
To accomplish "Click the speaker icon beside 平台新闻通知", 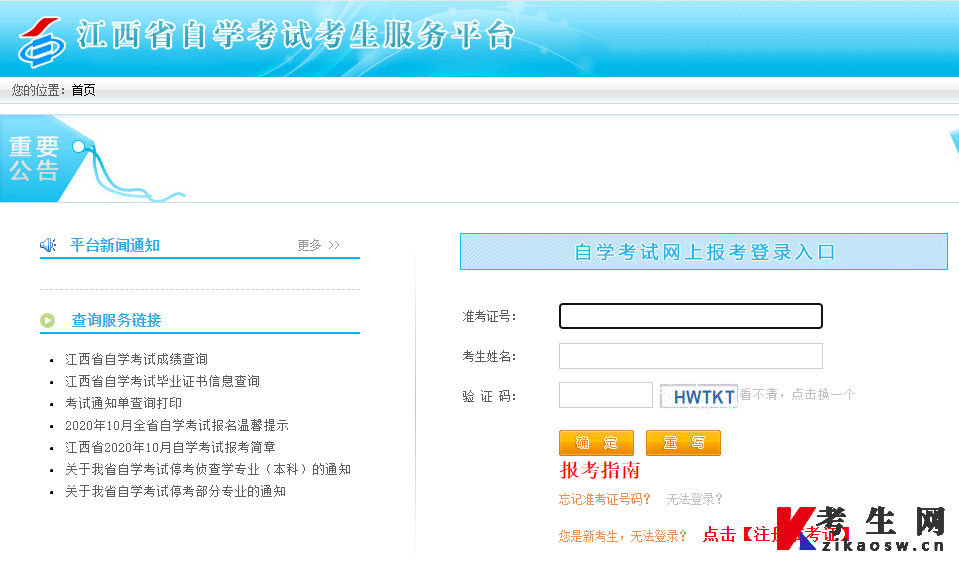I will 48,245.
